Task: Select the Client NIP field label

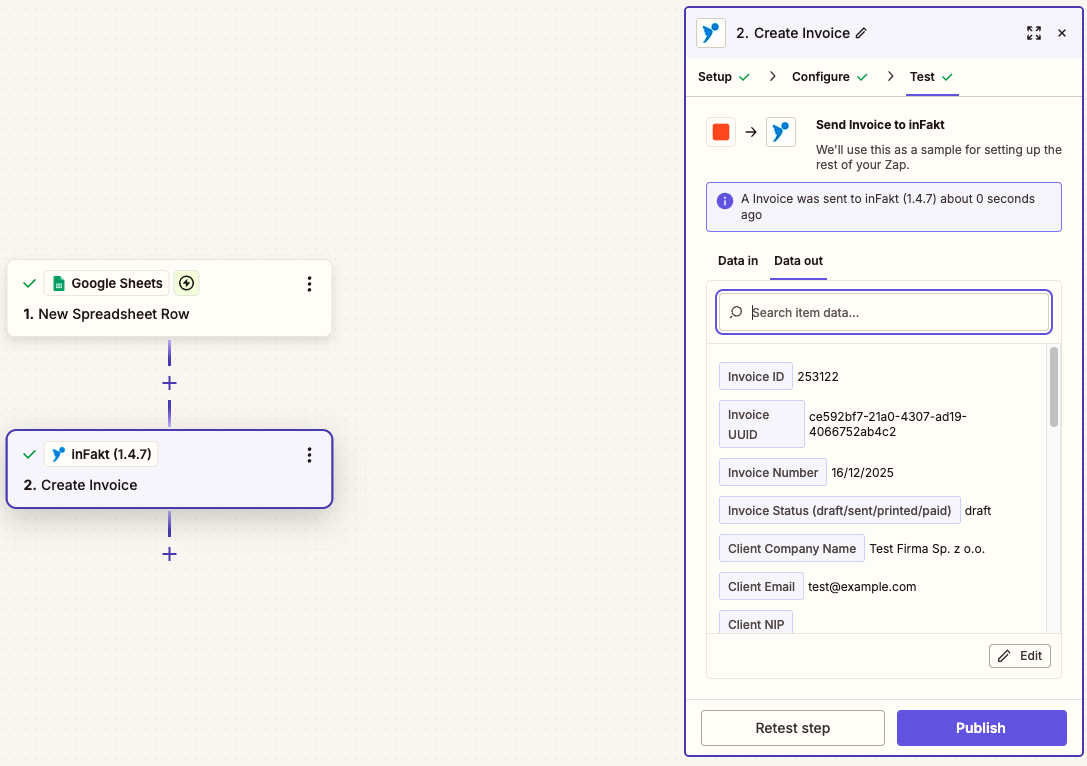Action: (756, 623)
